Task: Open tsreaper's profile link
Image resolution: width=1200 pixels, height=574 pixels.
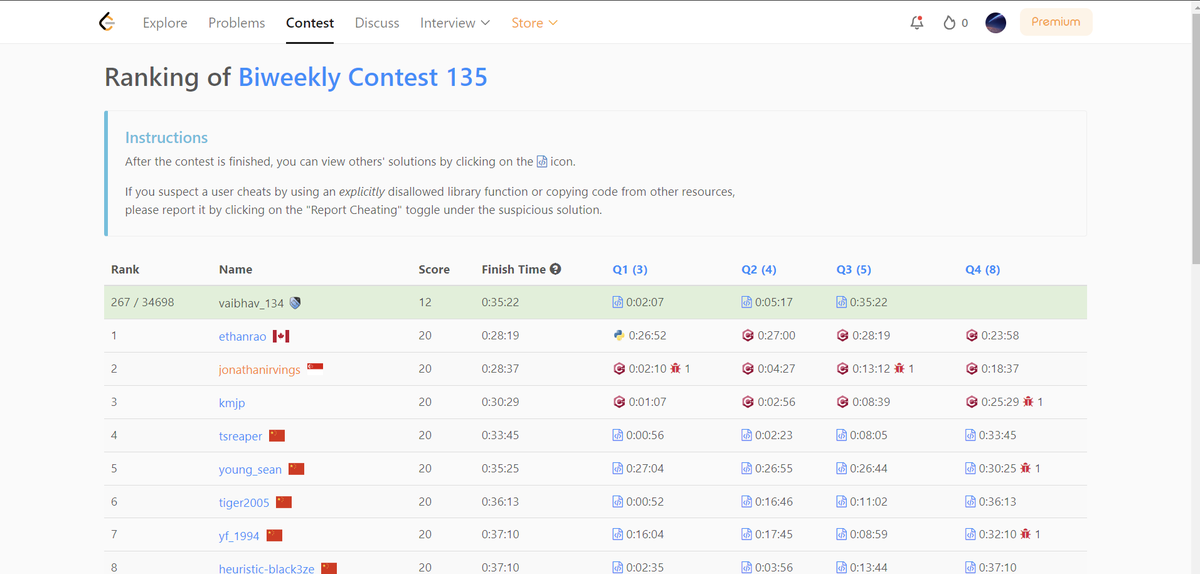Action: [241, 436]
